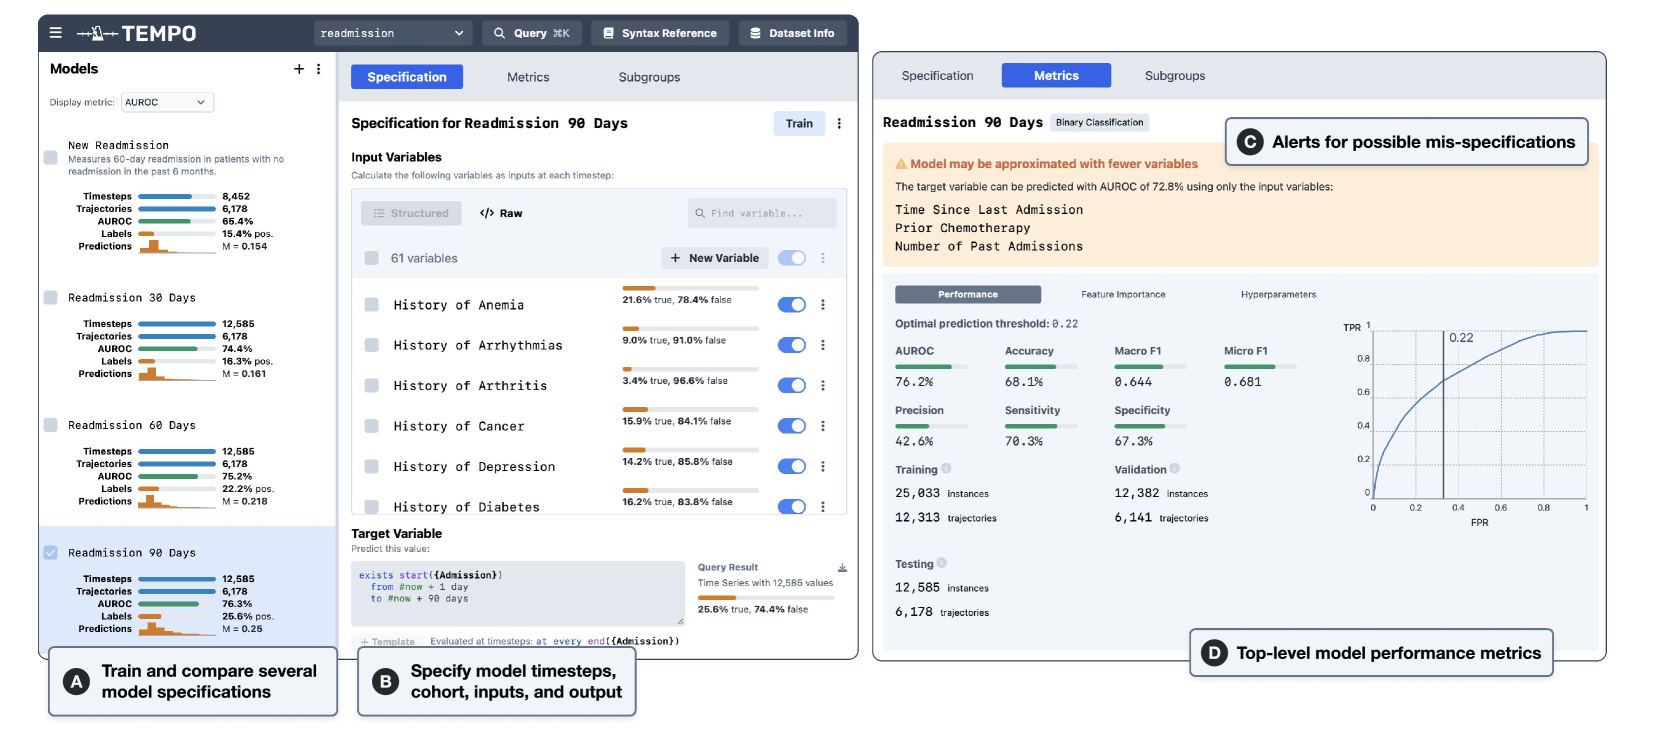
Task: Disable the History of Cancer toggle
Action: 792,426
